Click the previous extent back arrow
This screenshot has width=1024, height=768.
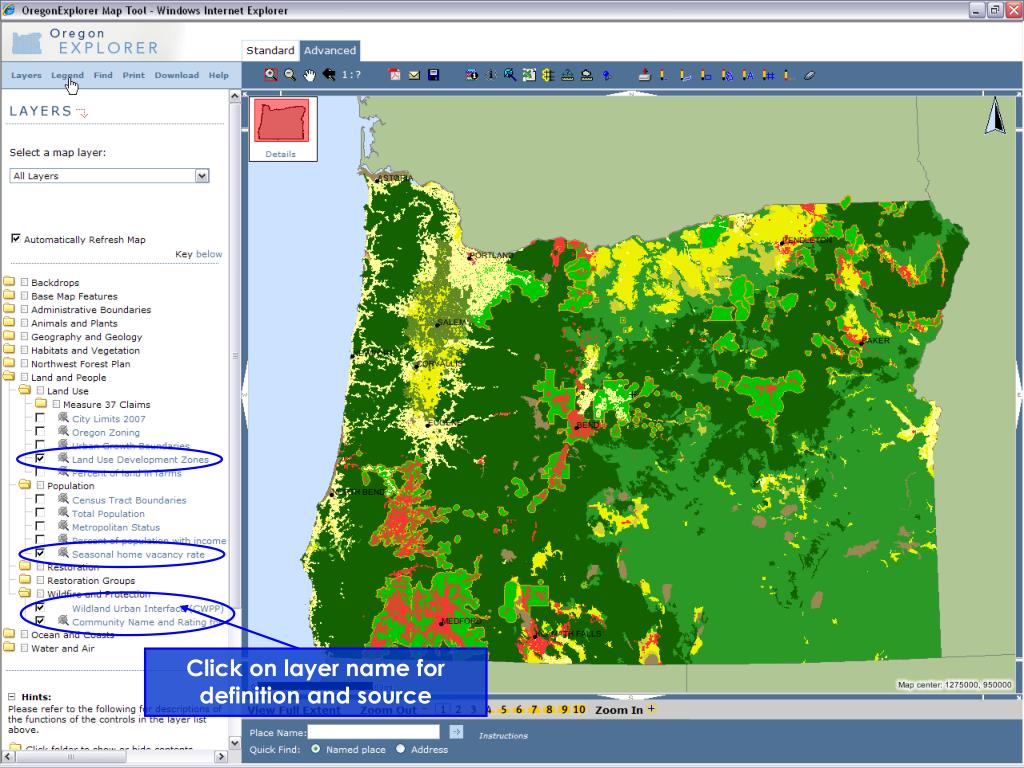pos(328,74)
